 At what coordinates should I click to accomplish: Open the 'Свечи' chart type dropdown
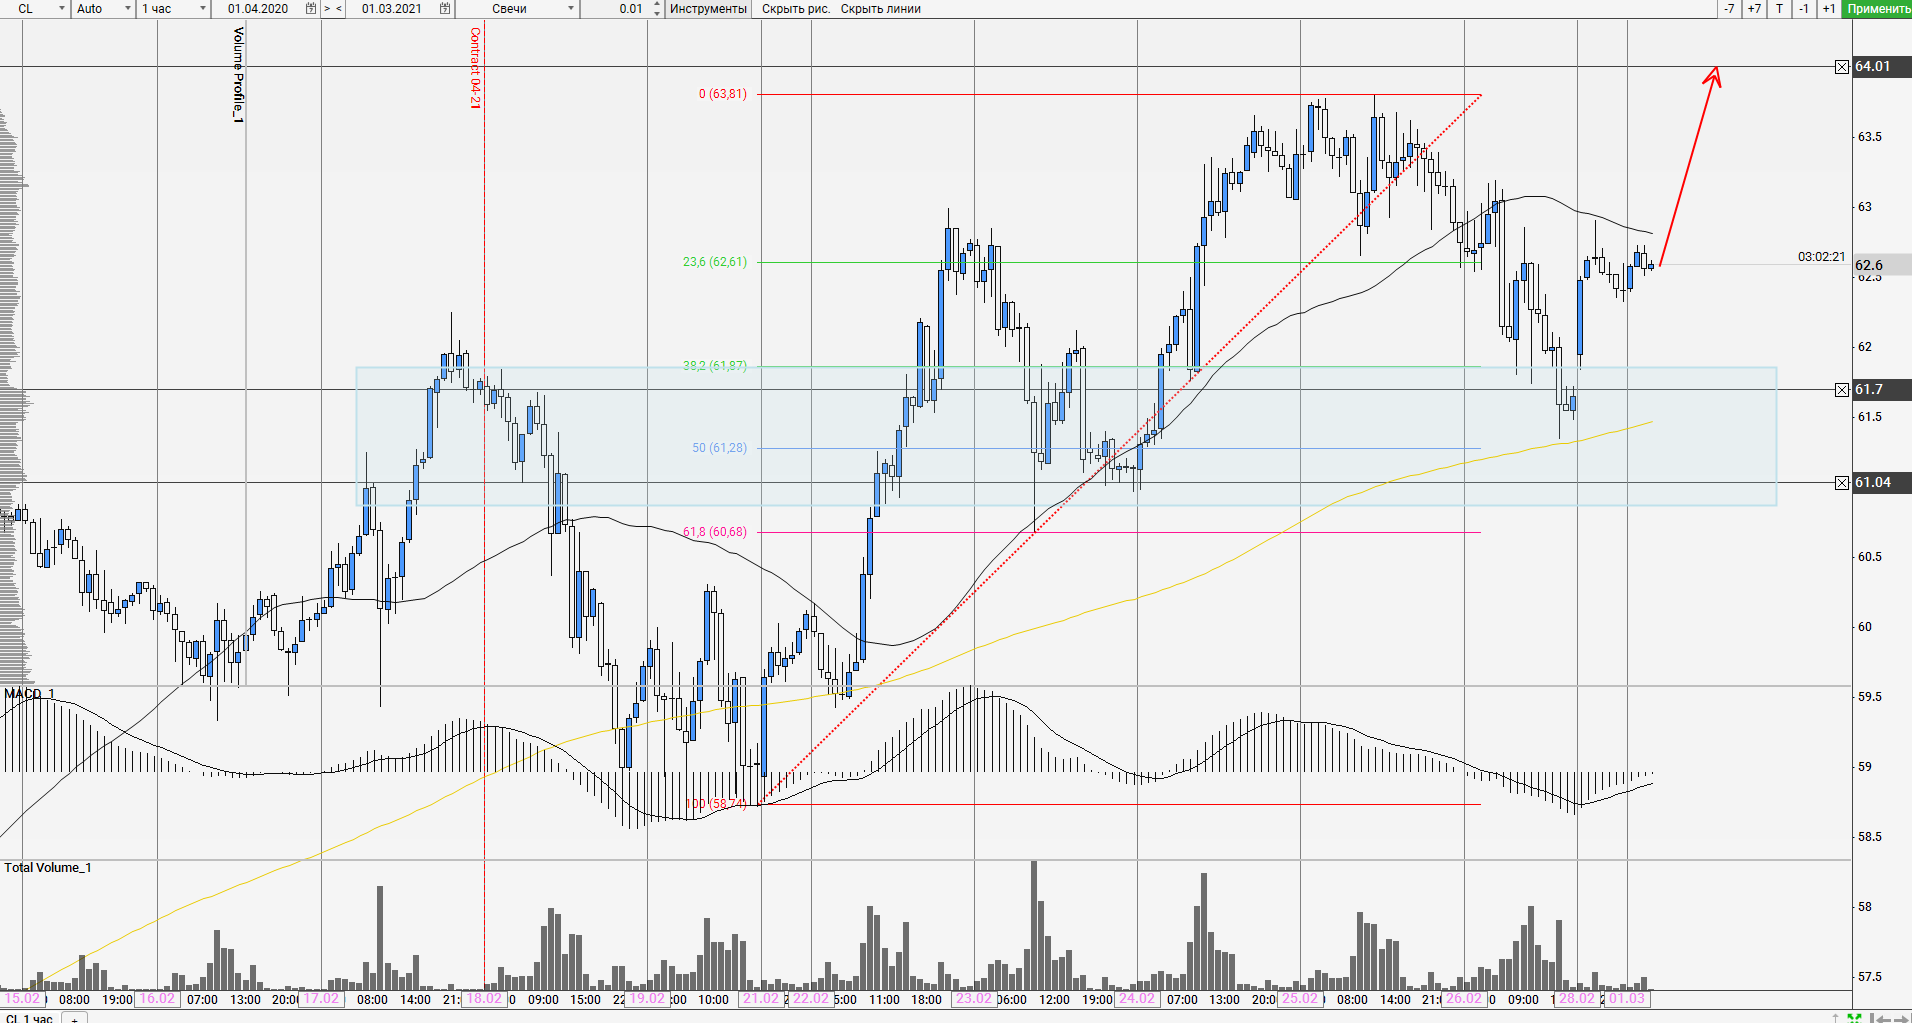571,9
